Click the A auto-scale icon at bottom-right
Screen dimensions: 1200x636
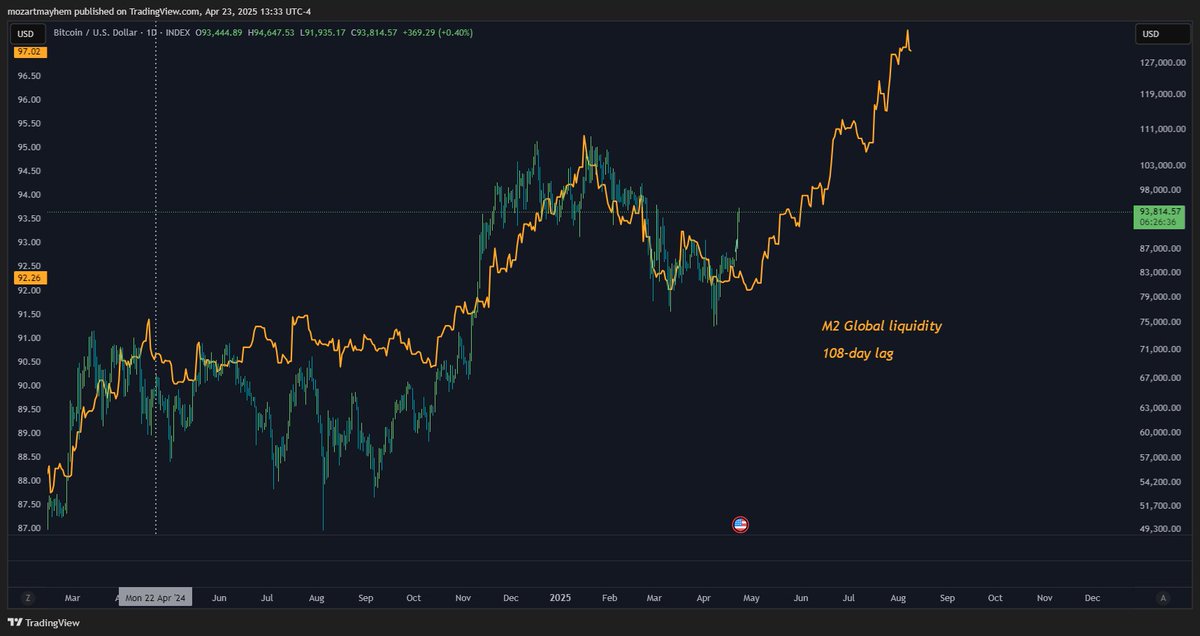pos(1163,598)
